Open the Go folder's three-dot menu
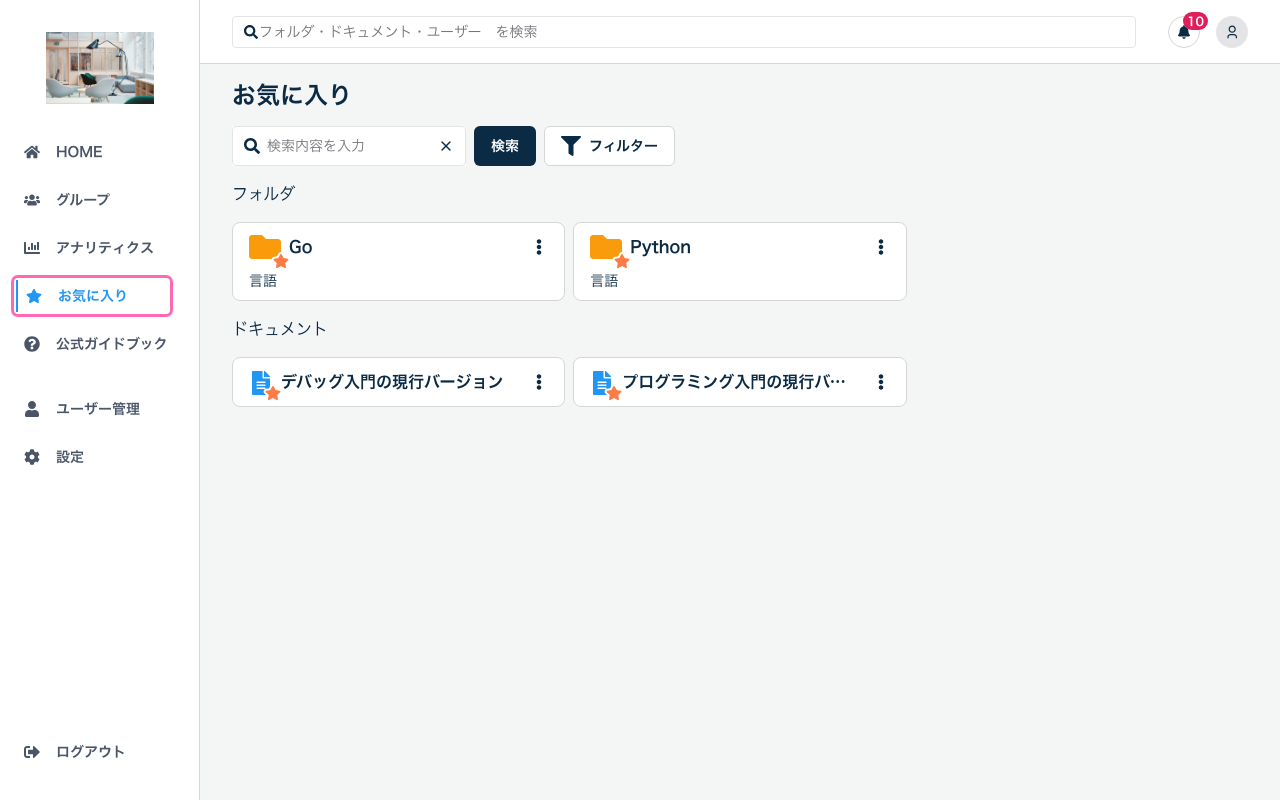Image resolution: width=1280 pixels, height=800 pixels. coord(539,247)
